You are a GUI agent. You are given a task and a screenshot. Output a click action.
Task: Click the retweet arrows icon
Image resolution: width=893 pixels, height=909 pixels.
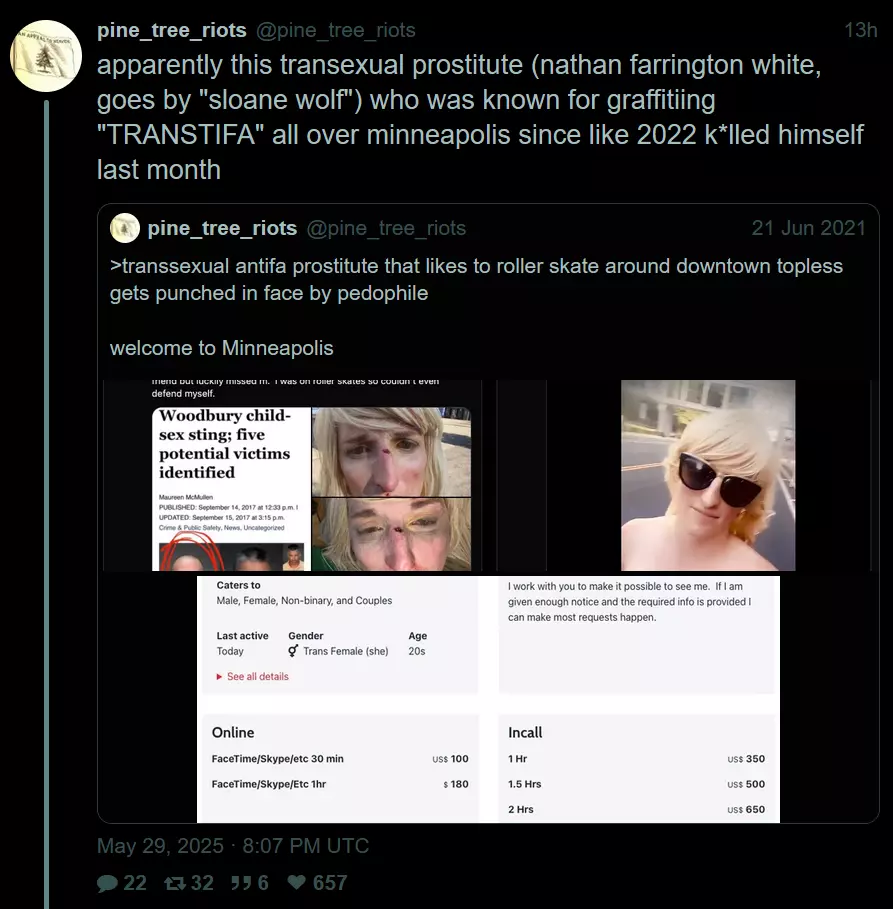pyautogui.click(x=175, y=883)
